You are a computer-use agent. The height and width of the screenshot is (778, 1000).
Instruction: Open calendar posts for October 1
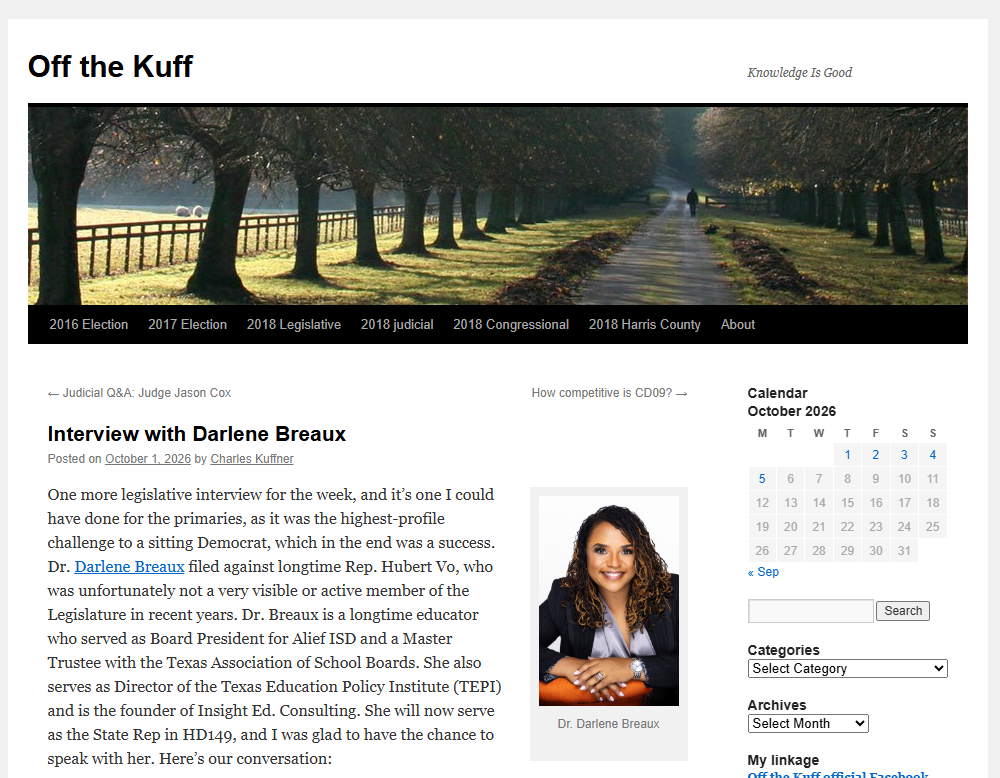click(x=848, y=455)
